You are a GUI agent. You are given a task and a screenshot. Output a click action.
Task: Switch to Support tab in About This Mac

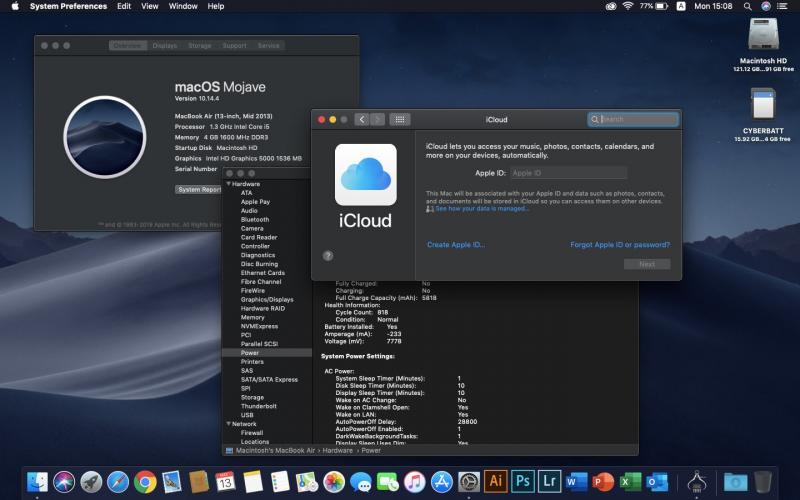234,45
